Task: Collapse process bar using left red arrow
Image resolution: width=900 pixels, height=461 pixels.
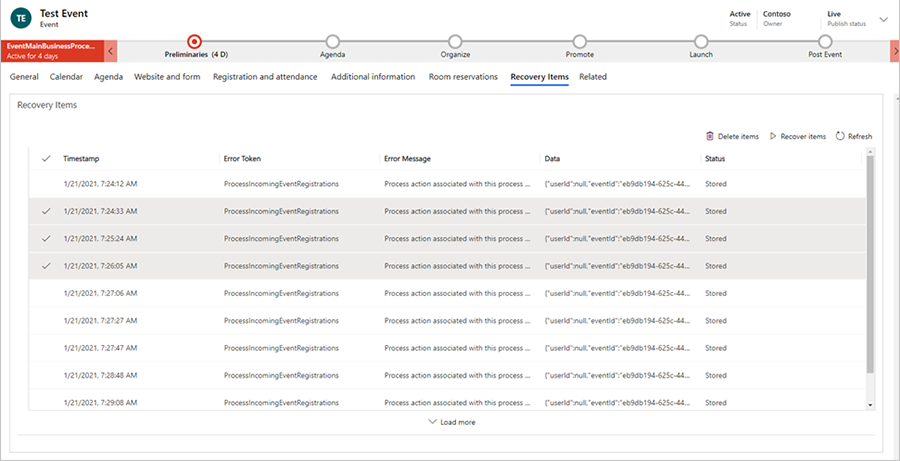Action: tap(111, 49)
